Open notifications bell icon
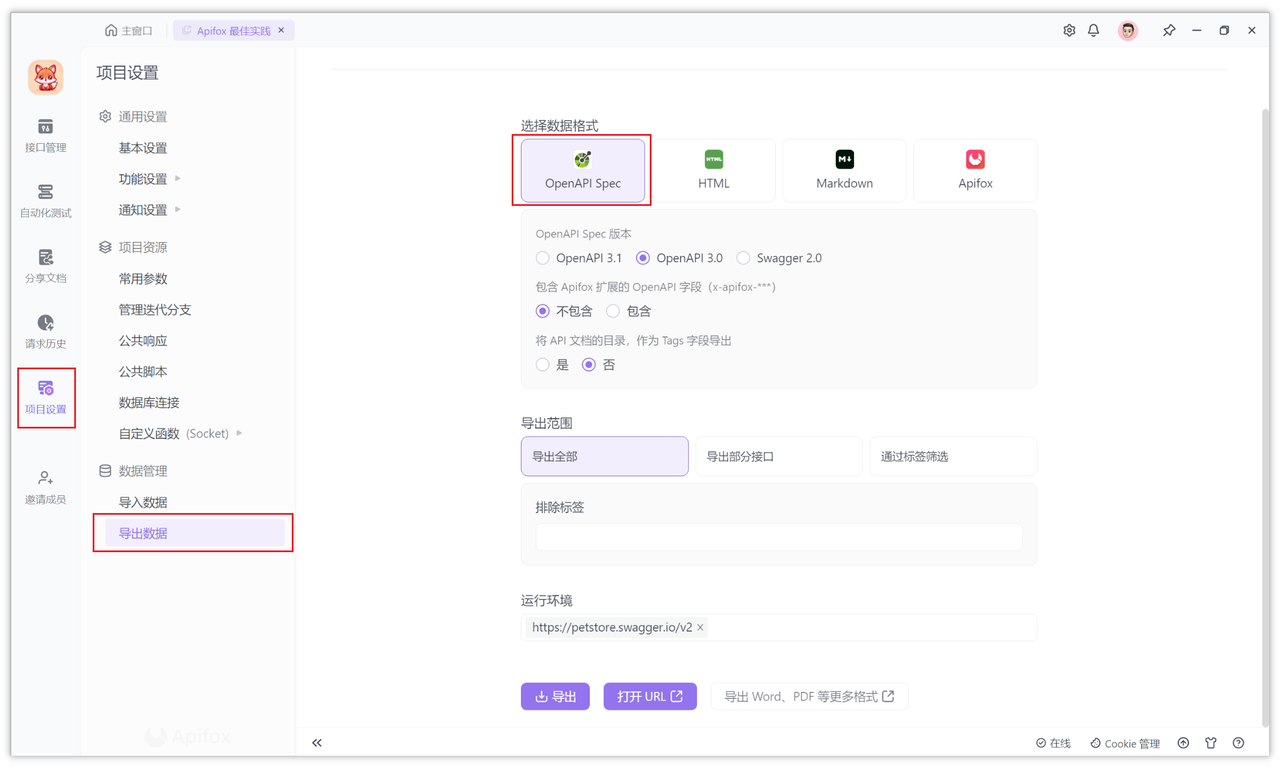Image resolution: width=1280 pixels, height=769 pixels. point(1094,31)
